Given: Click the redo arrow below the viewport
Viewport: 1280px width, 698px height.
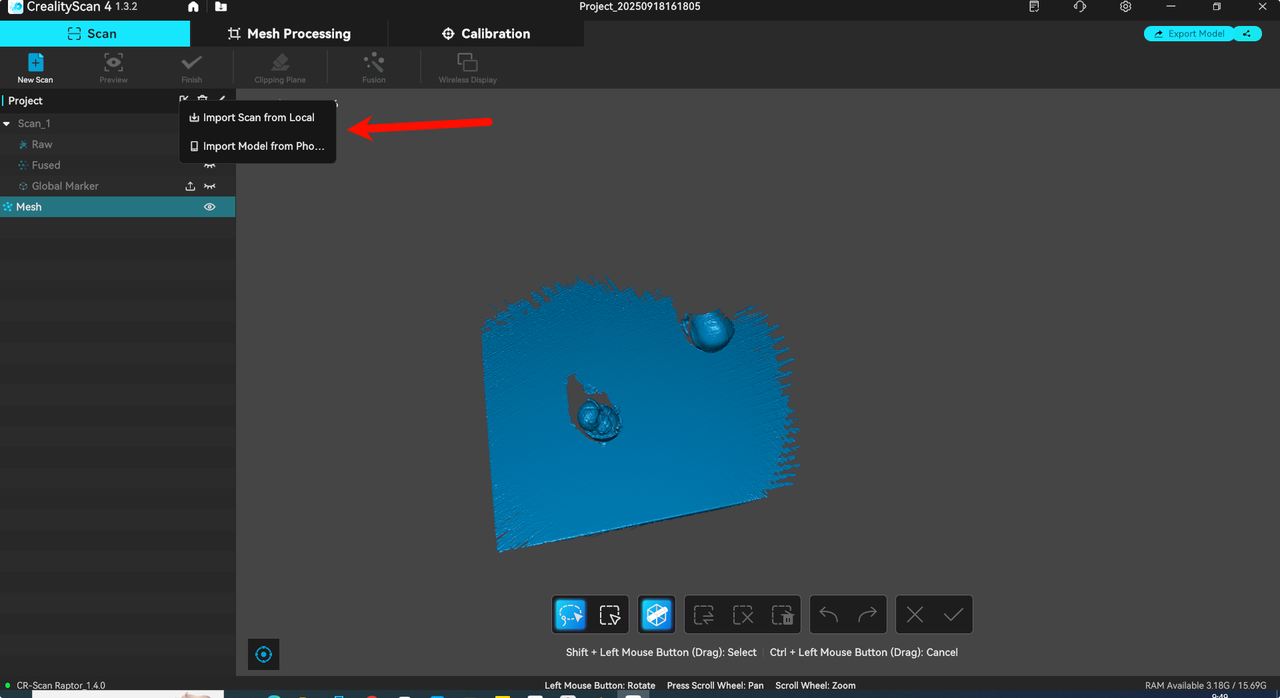Looking at the screenshot, I should [867, 614].
